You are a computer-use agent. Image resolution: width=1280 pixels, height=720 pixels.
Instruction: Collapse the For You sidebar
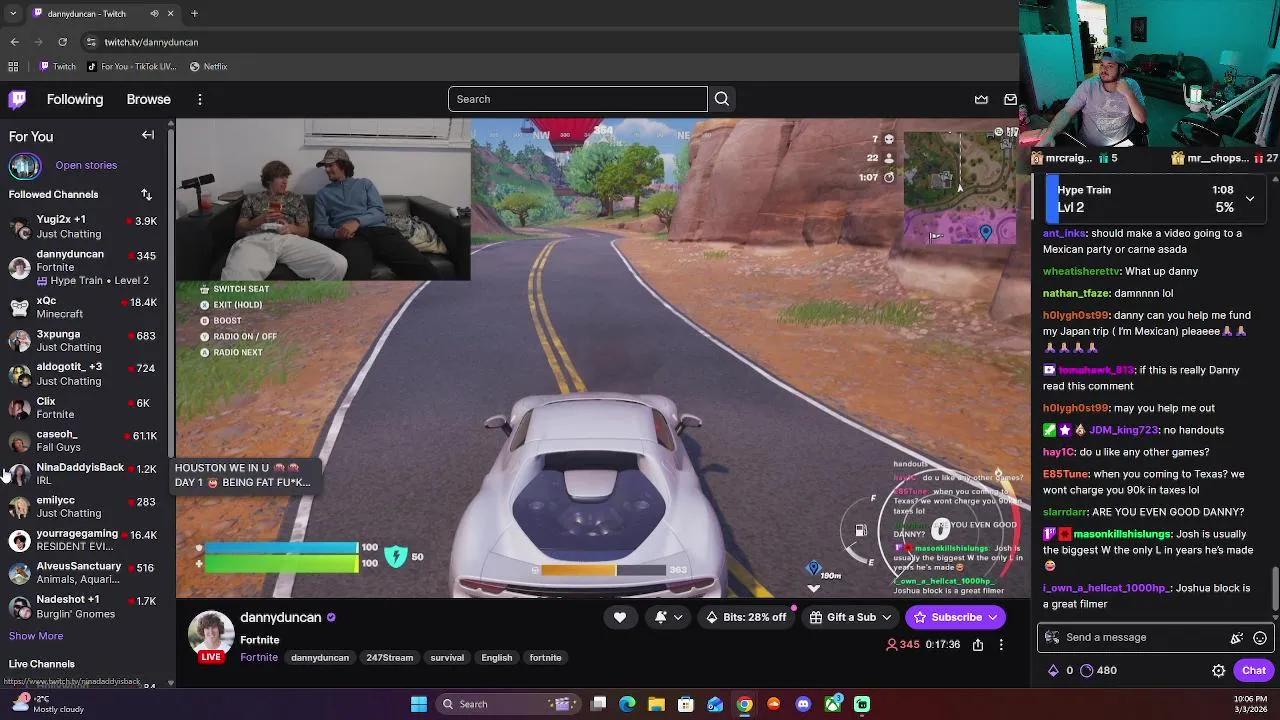click(x=148, y=135)
